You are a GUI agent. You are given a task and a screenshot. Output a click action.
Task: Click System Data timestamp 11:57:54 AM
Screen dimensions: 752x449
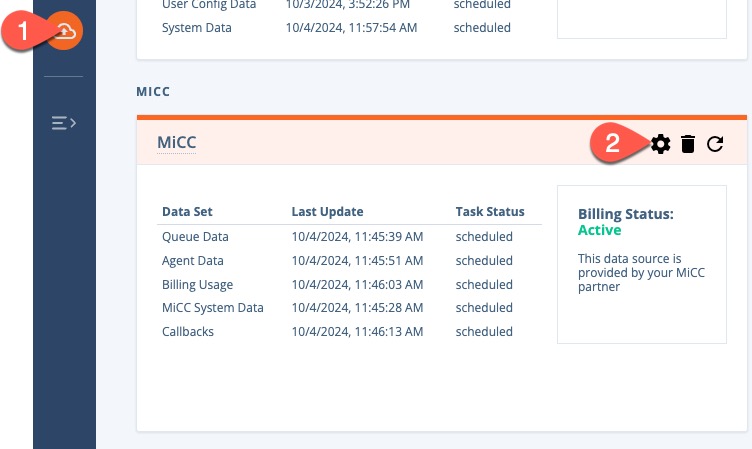(x=351, y=28)
